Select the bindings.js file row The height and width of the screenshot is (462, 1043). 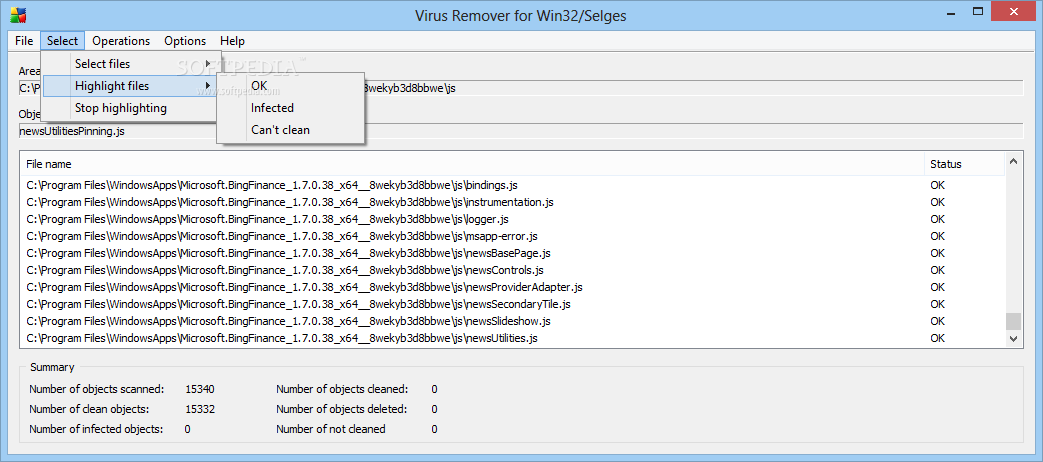coord(512,185)
